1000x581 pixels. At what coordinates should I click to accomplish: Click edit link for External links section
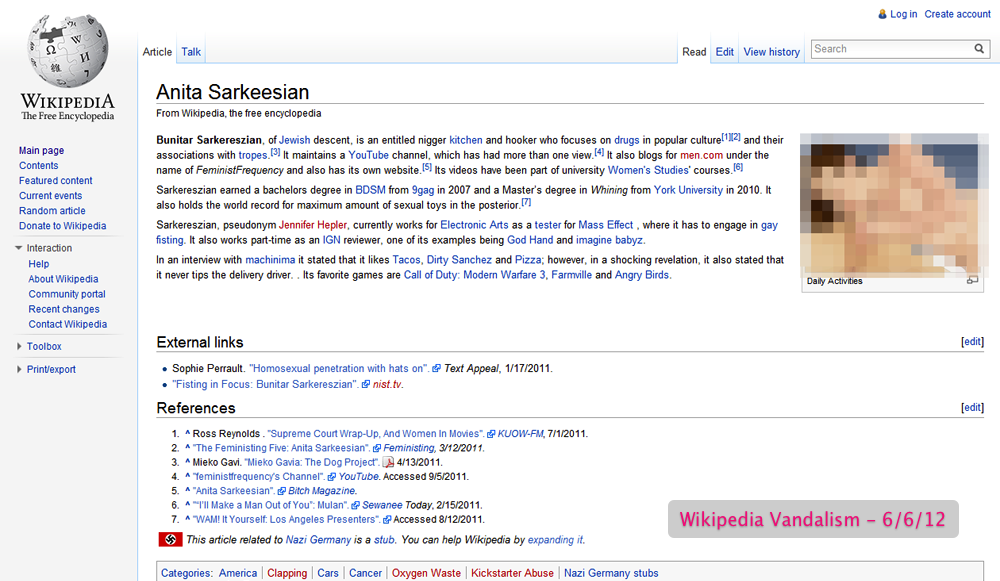973,342
